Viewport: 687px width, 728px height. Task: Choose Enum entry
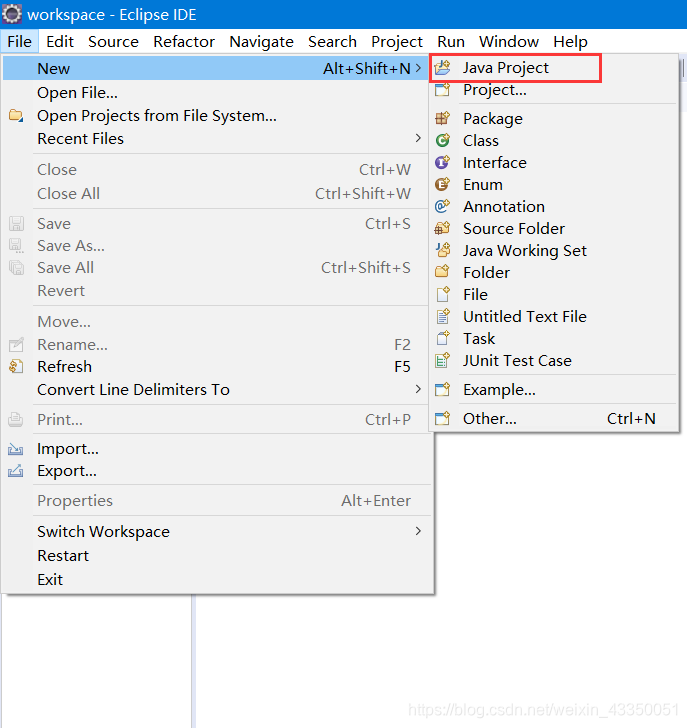(x=553, y=184)
